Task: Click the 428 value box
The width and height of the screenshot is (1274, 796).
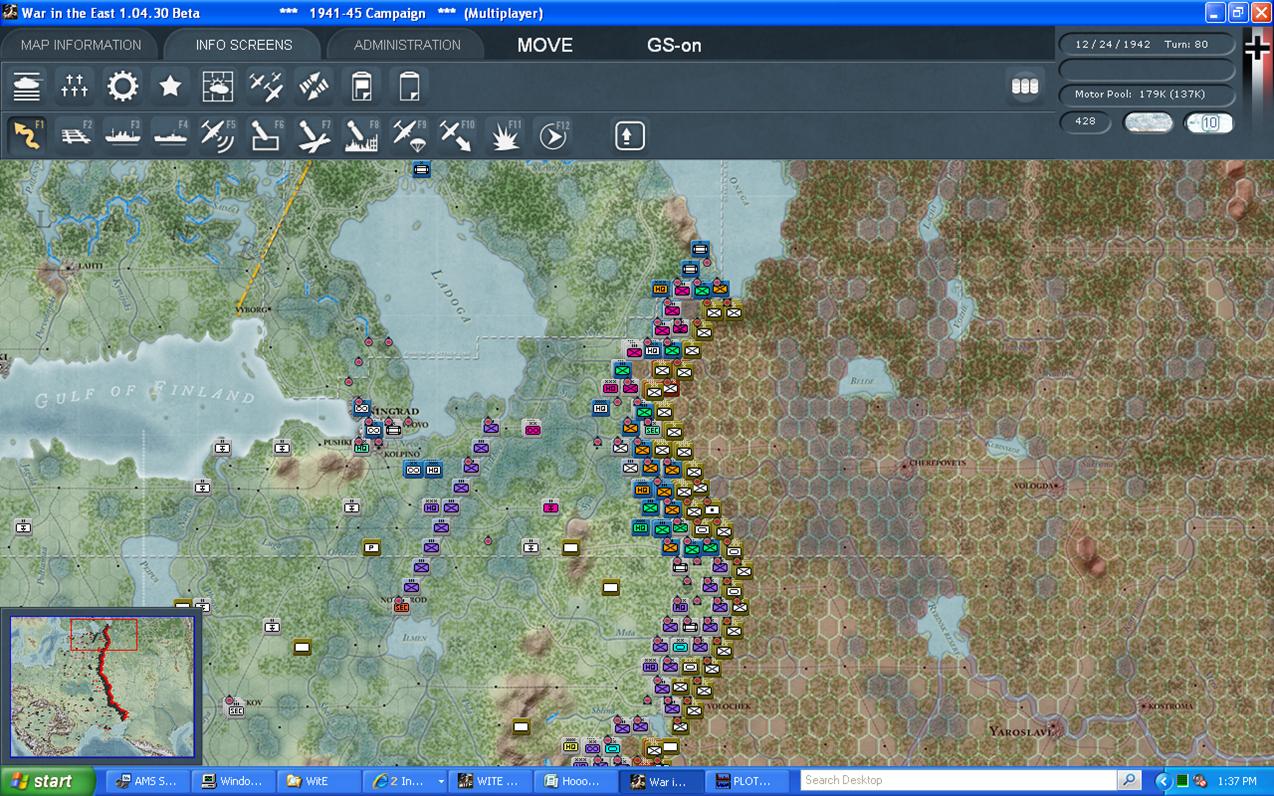Action: [1086, 121]
